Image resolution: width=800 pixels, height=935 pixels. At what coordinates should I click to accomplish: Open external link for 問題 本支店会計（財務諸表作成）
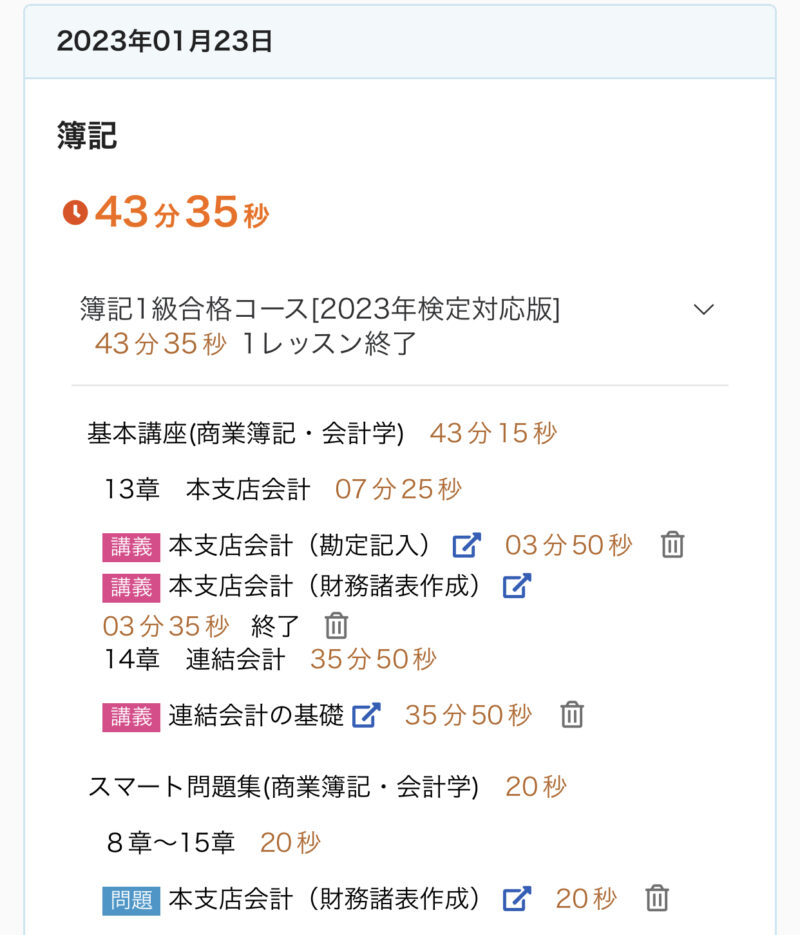click(516, 898)
